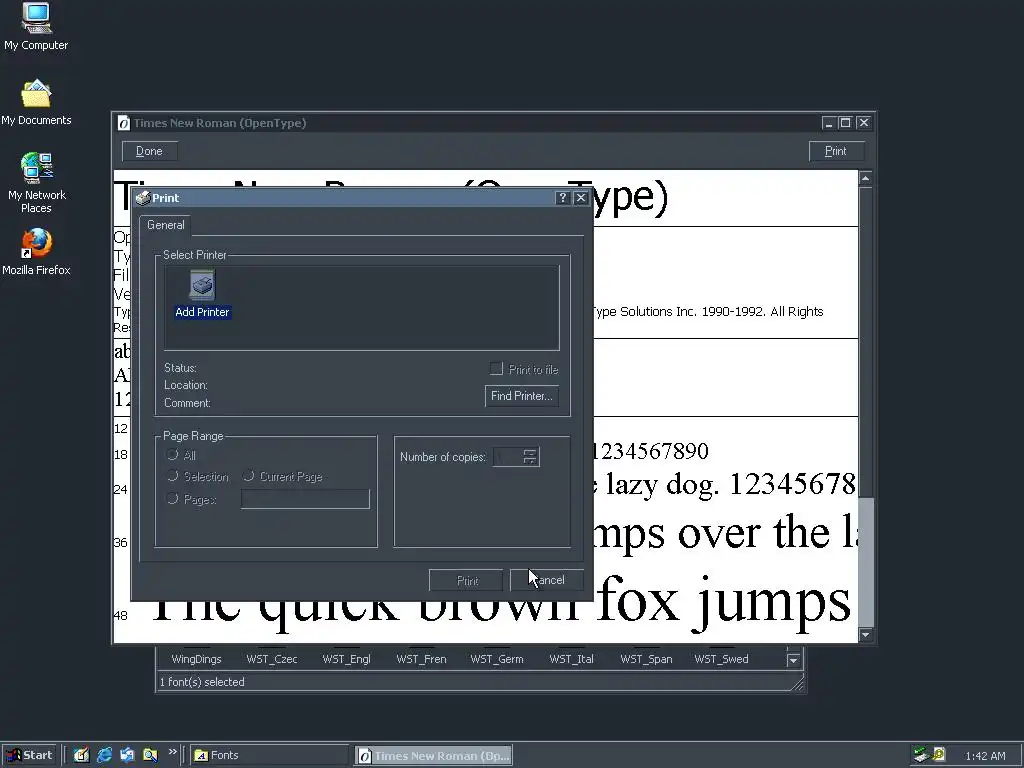Select WST_Germ font in Fonts window

coord(497,659)
